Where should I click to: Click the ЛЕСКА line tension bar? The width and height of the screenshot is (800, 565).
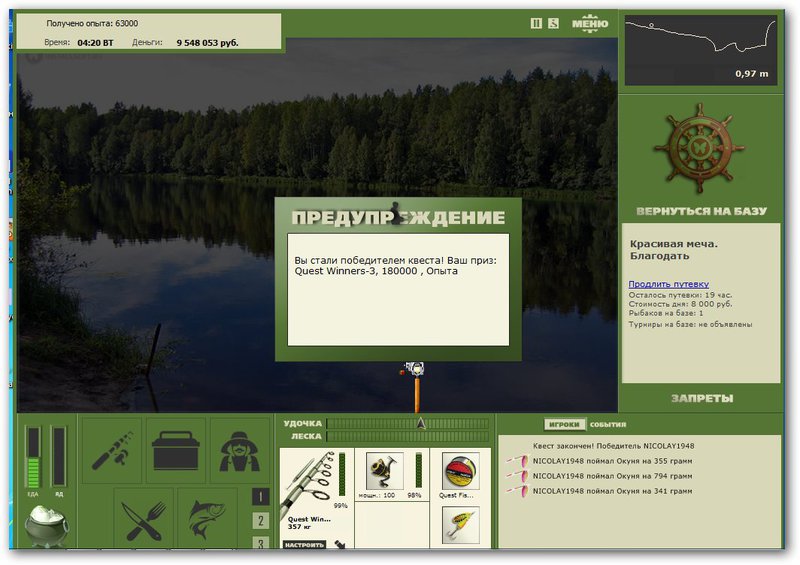[407, 436]
